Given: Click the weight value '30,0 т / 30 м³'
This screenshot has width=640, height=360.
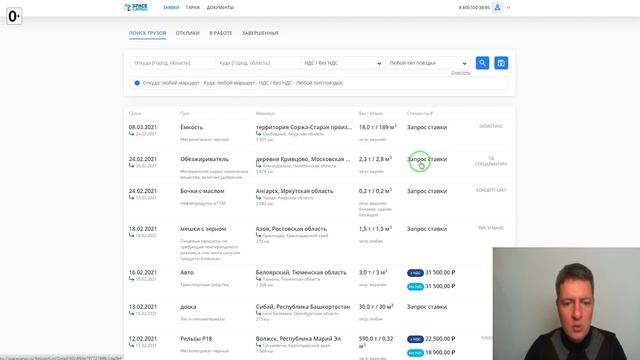Looking at the screenshot, I should (x=376, y=307).
